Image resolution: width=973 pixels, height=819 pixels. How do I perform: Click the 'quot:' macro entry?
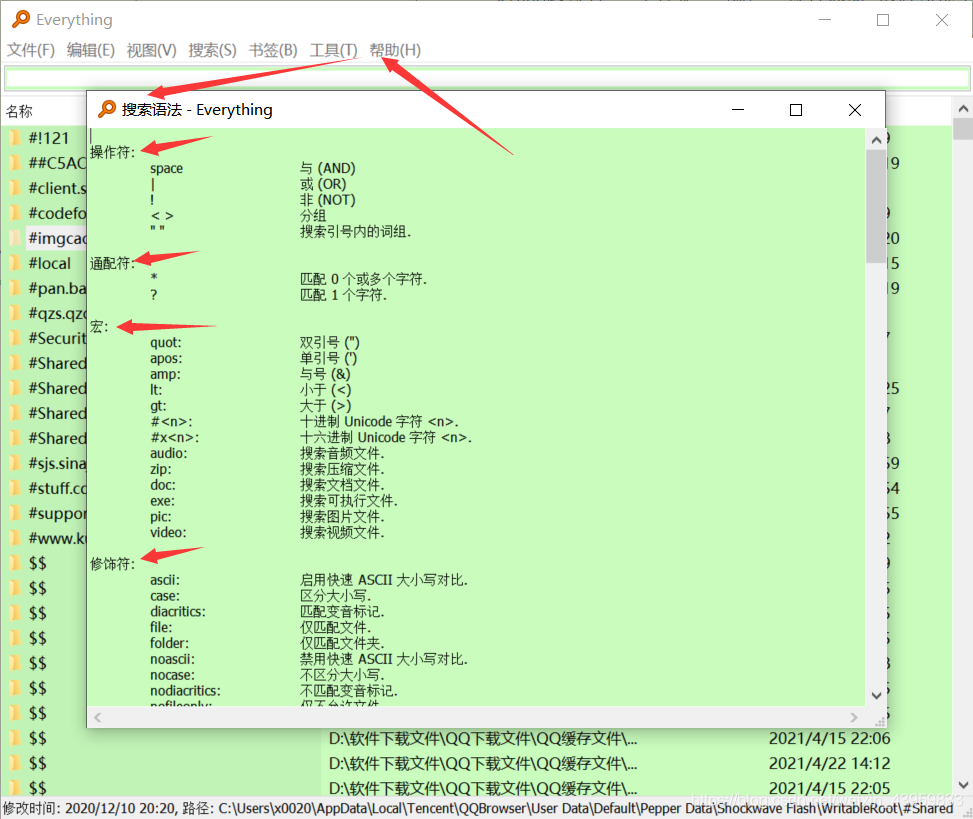tap(166, 343)
